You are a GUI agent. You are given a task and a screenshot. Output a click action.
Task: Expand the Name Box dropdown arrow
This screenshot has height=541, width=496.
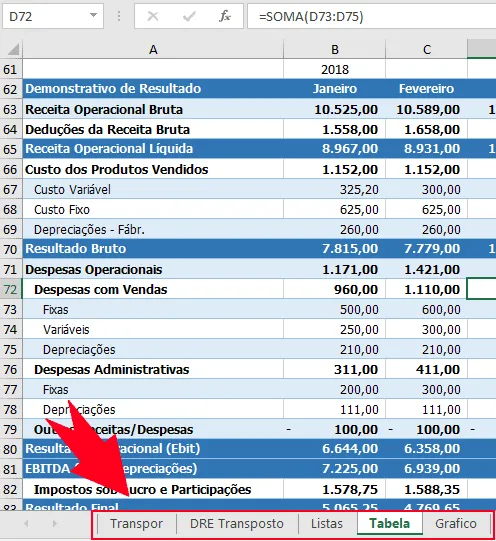click(93, 16)
